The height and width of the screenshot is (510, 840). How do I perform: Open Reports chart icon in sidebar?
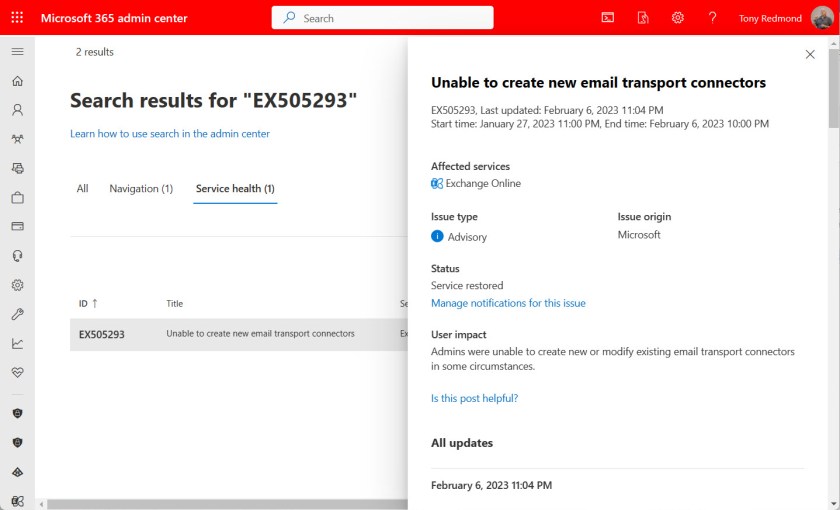tap(17, 343)
